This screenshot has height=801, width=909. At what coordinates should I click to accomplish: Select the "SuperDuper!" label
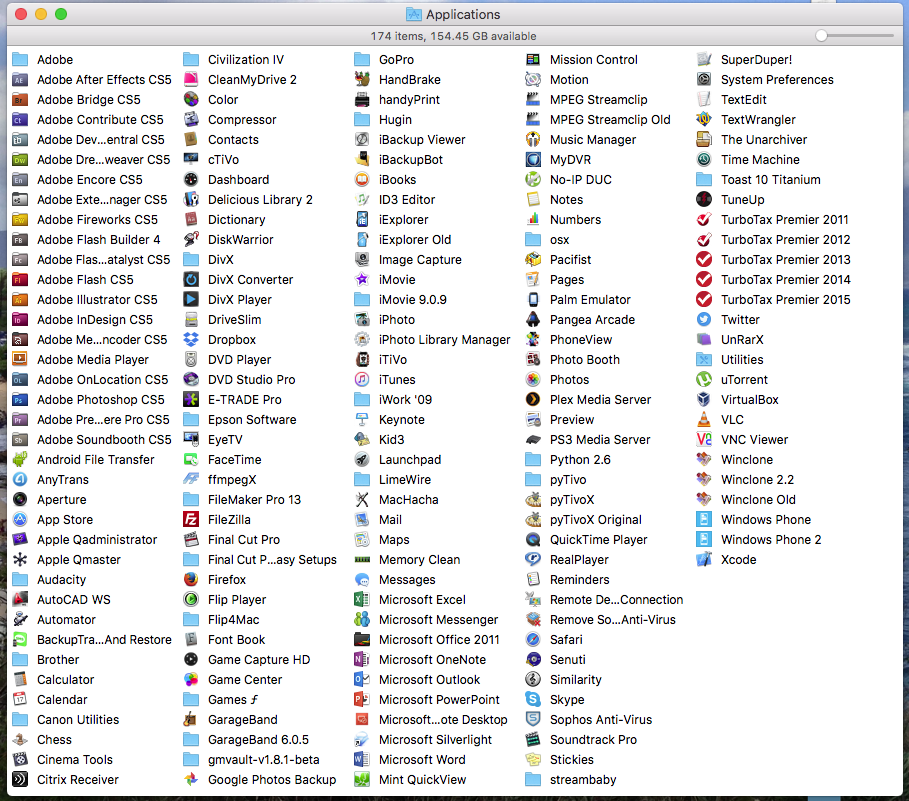tap(756, 60)
